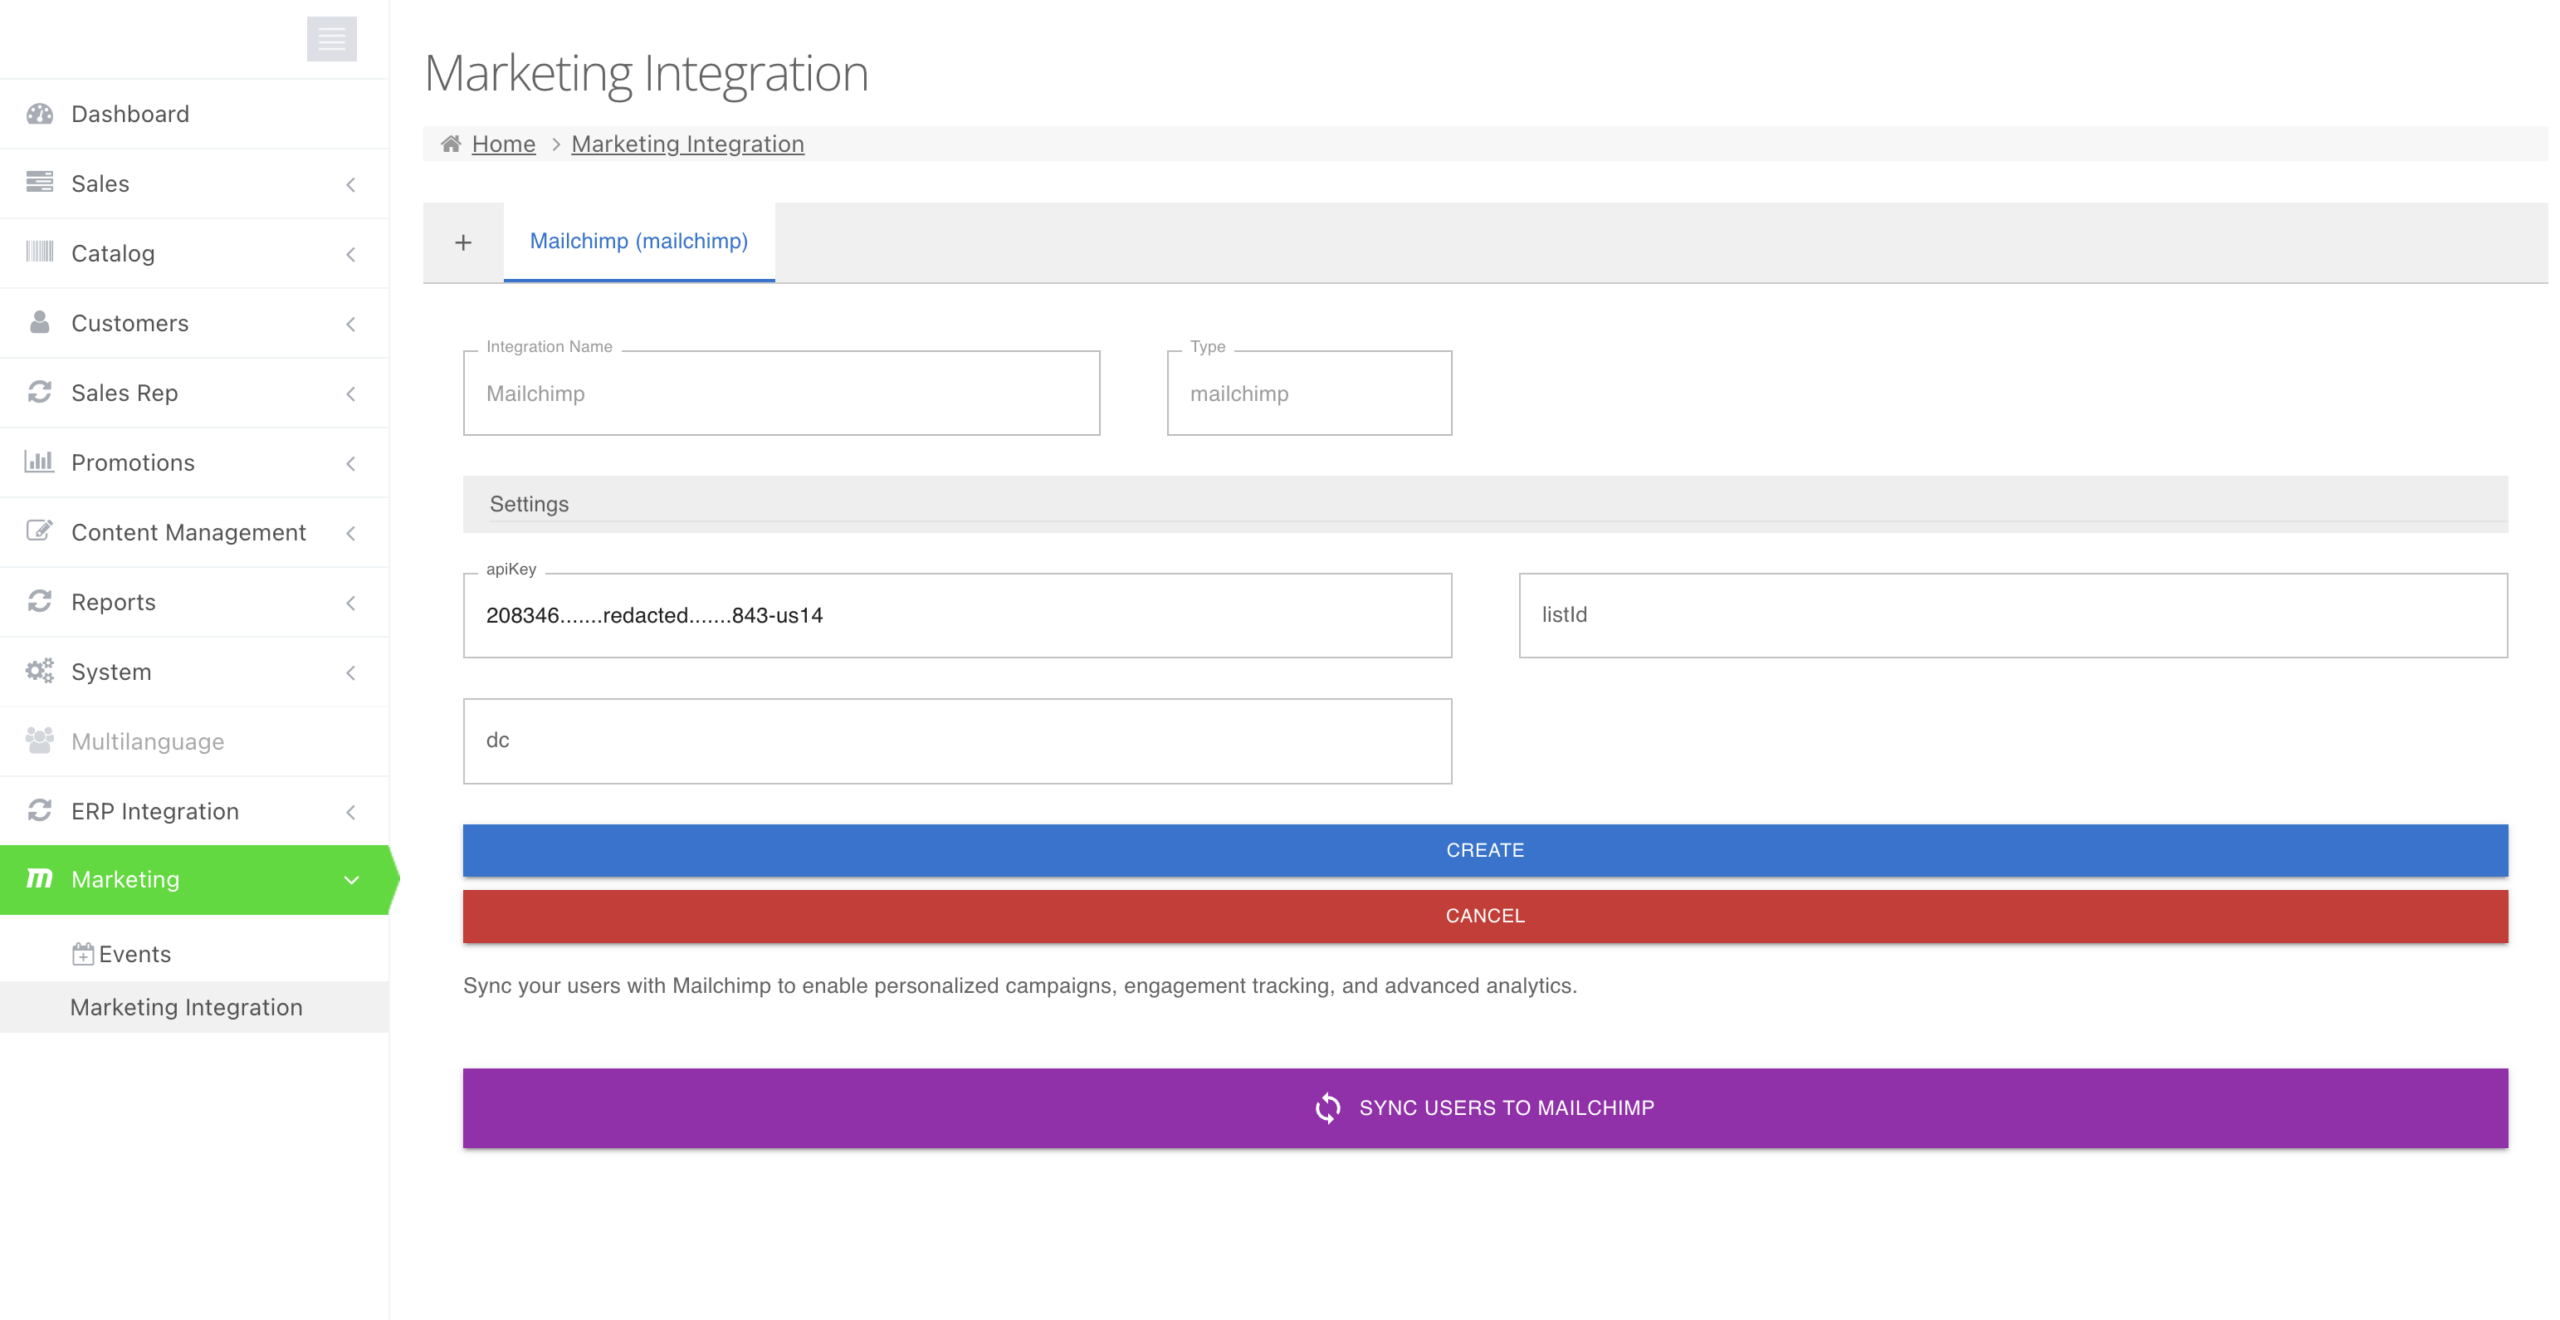Open the Multilanguage menu item
This screenshot has width=2560, height=1320.
(194, 742)
